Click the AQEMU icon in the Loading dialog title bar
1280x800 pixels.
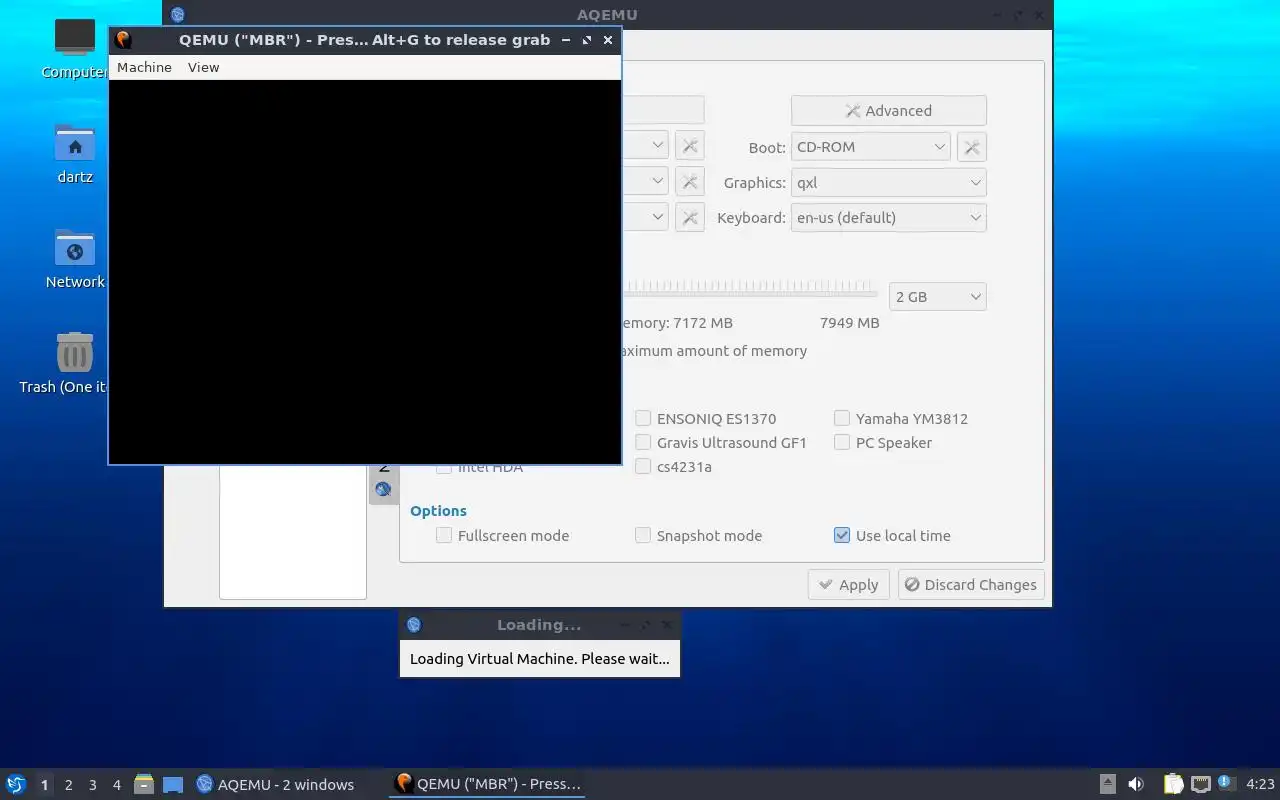(414, 625)
